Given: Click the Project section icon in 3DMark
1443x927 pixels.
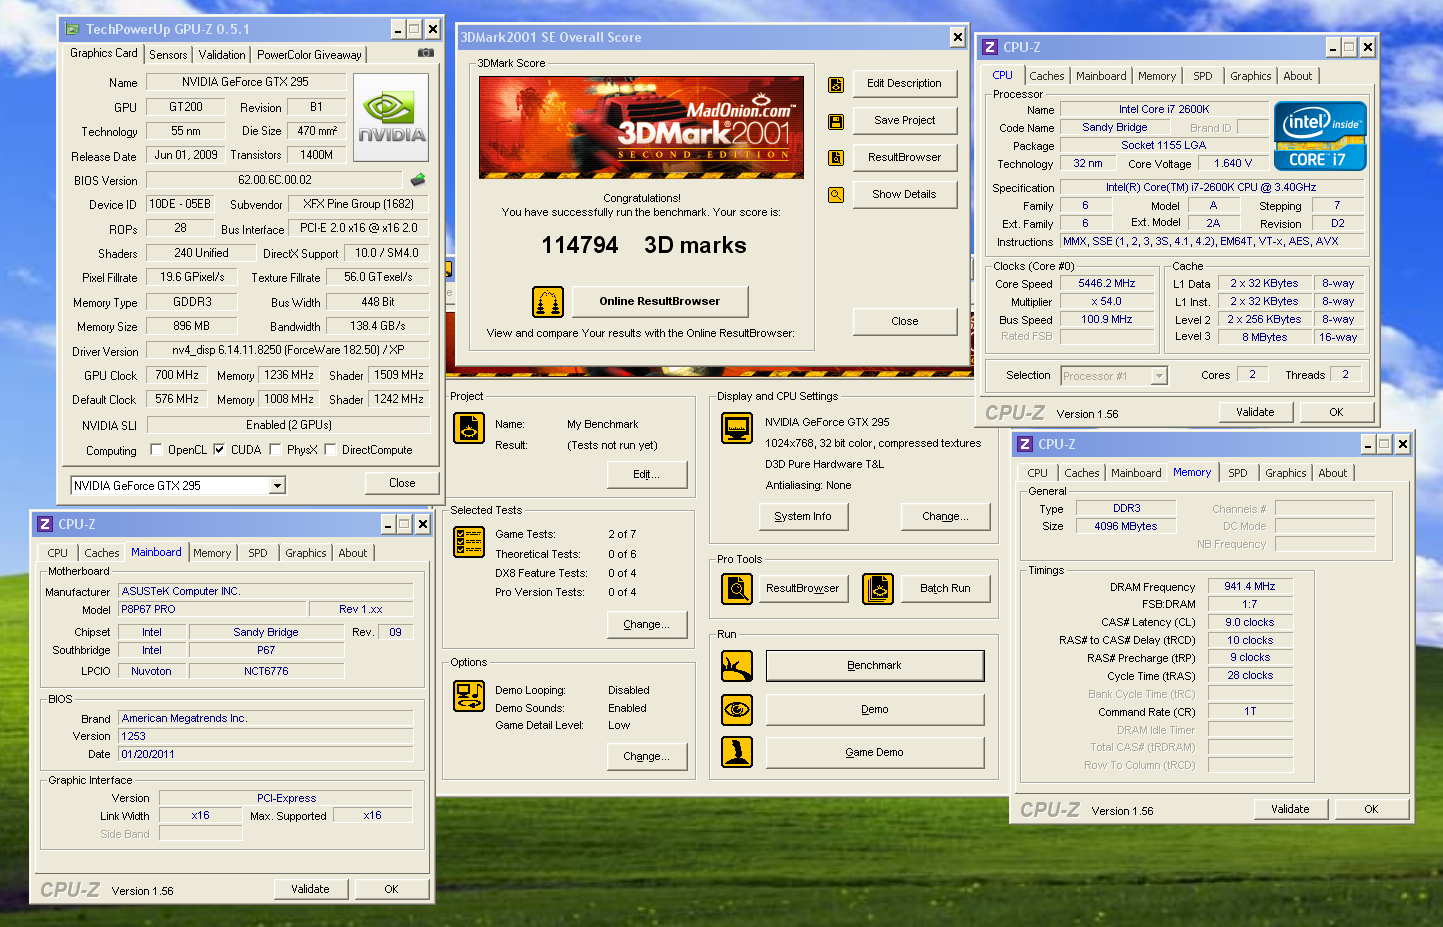Looking at the screenshot, I should click(x=469, y=428).
